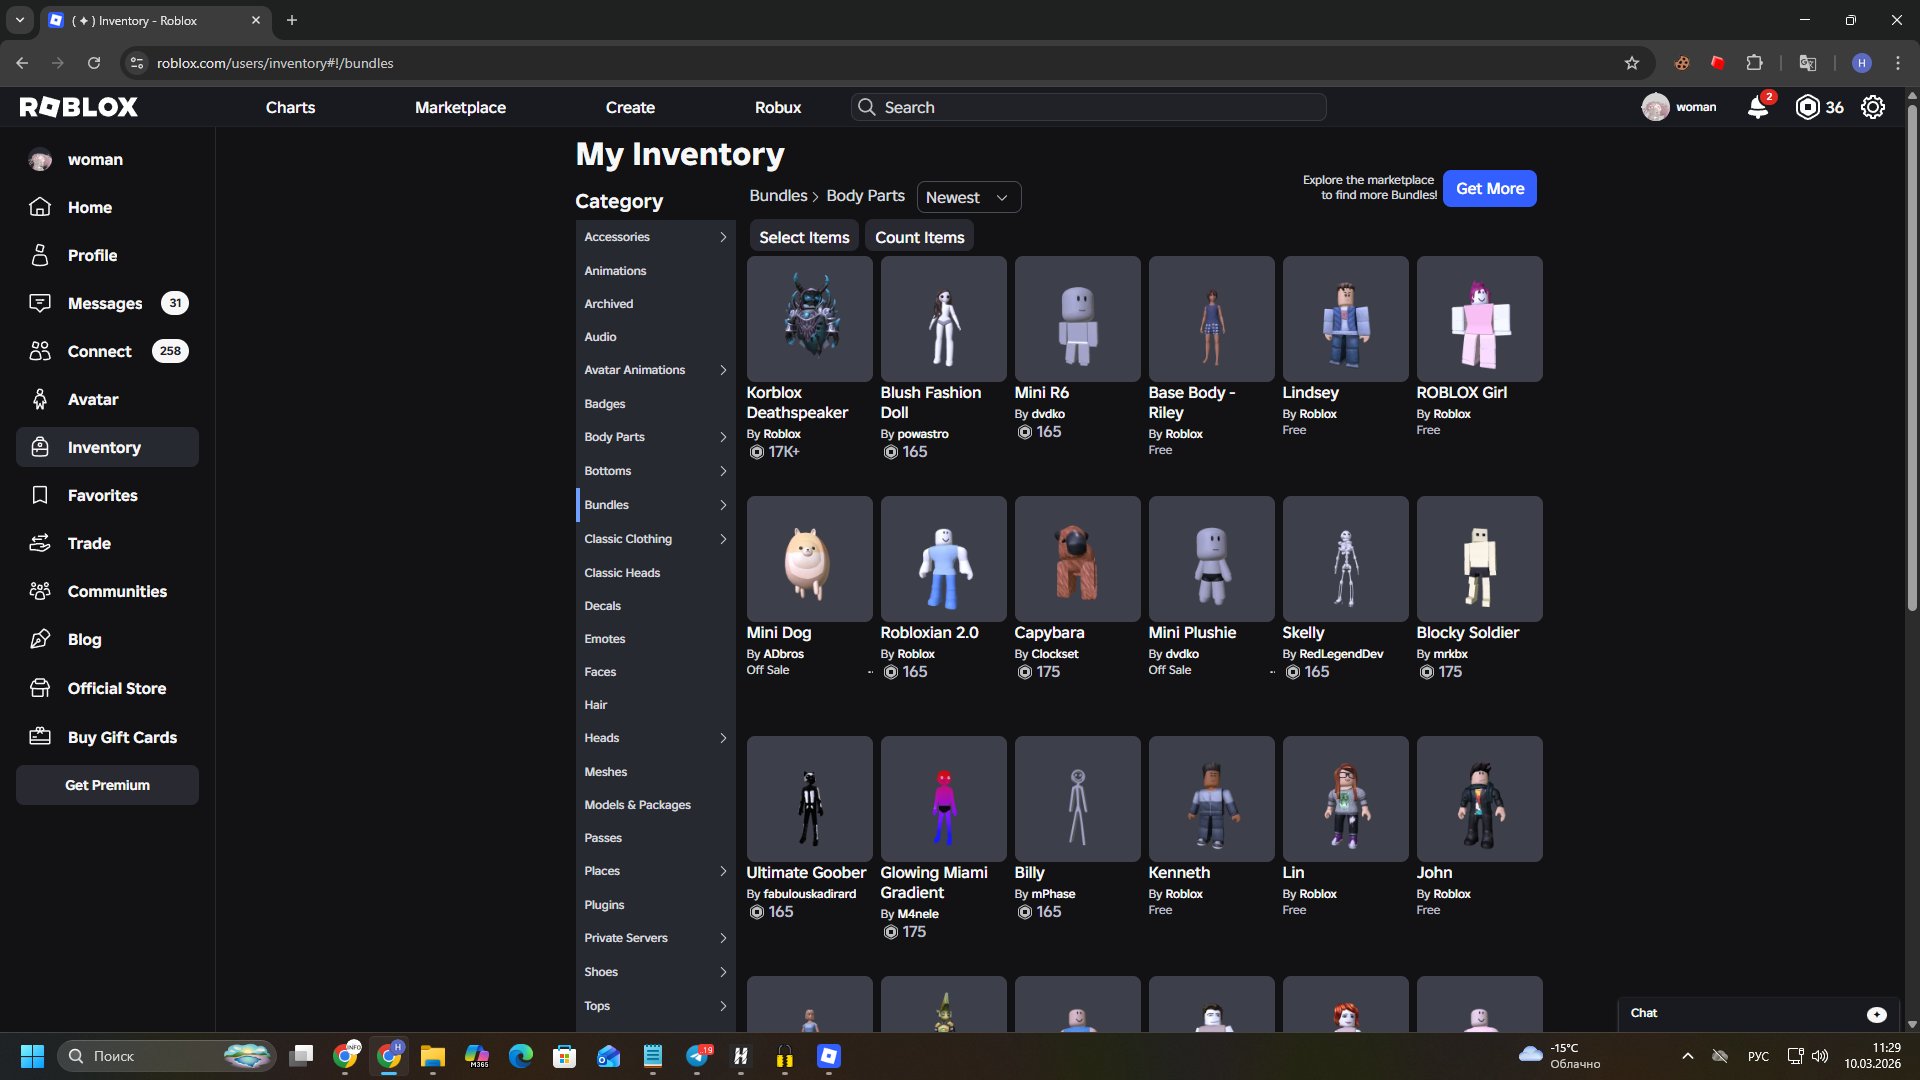The width and height of the screenshot is (1920, 1080).
Task: Open the Trade section icon
Action: tap(40, 543)
